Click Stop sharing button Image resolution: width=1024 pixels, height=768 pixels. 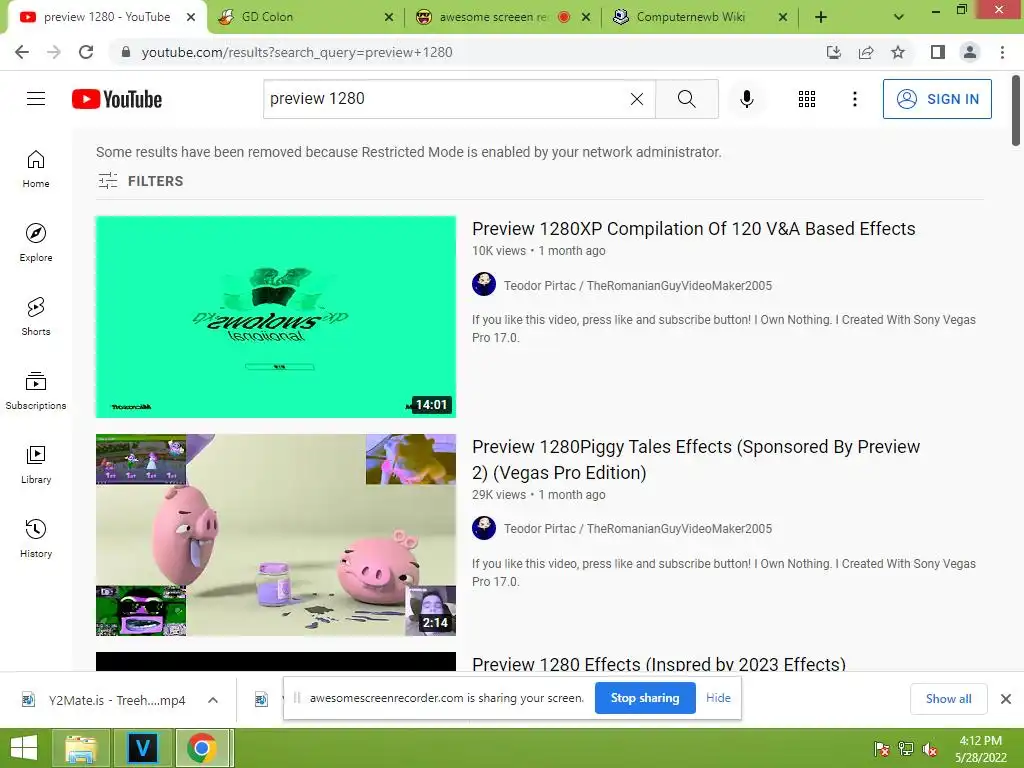tap(645, 697)
